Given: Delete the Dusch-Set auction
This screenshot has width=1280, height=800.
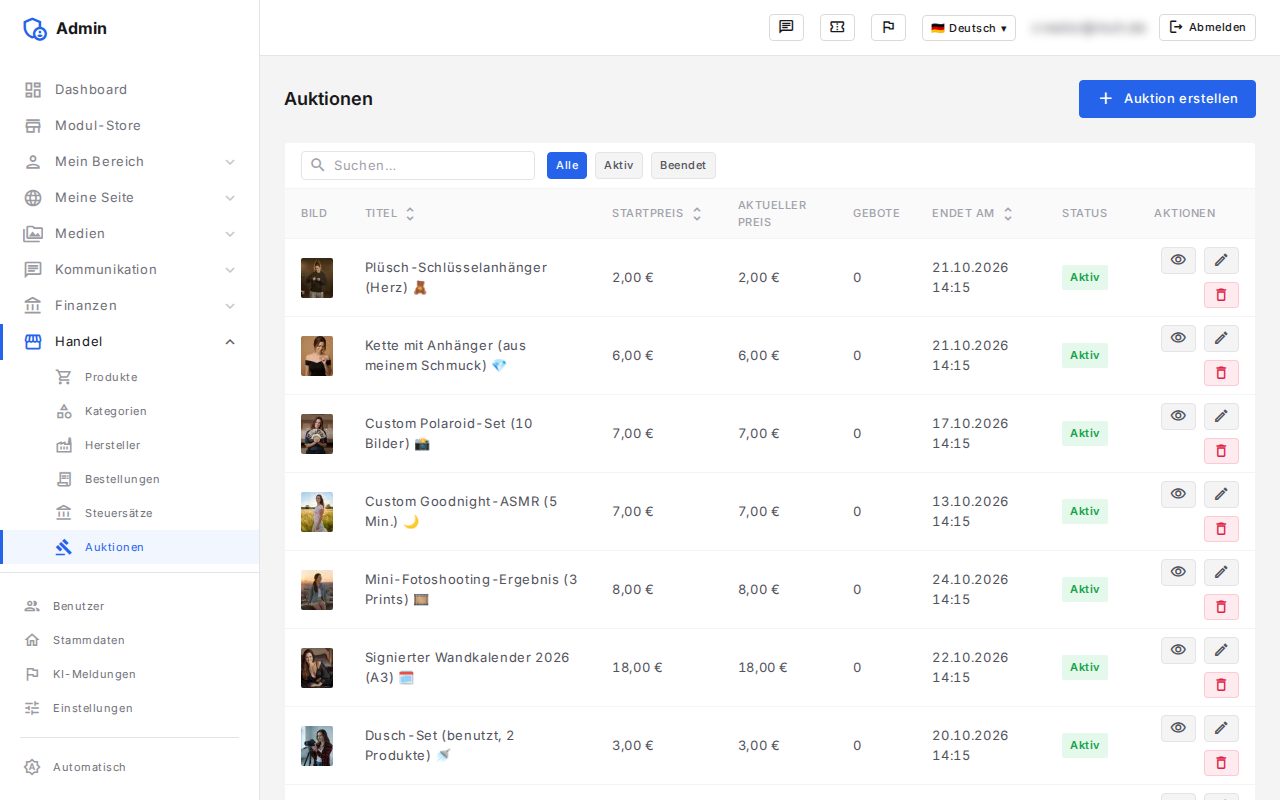Looking at the screenshot, I should pos(1221,763).
